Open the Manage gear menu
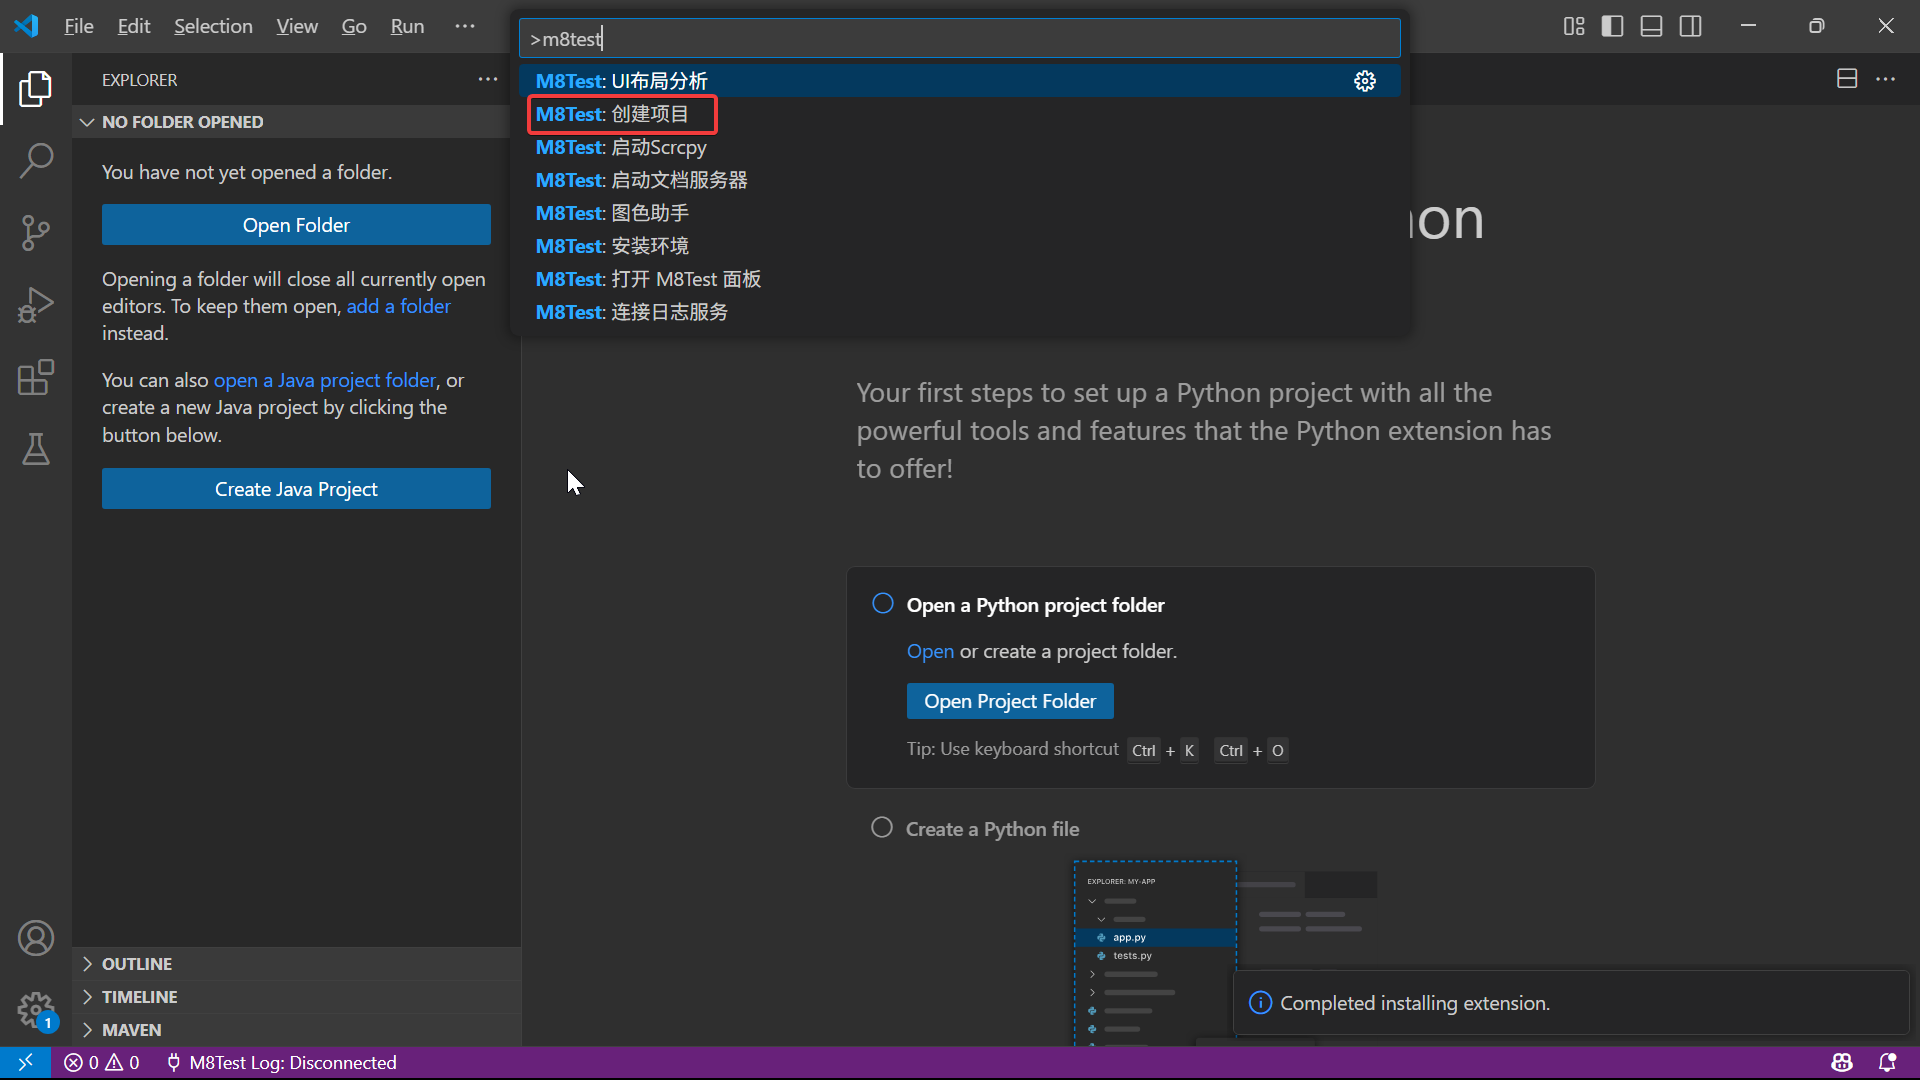Screen dimensions: 1920x1080 coord(36,1010)
